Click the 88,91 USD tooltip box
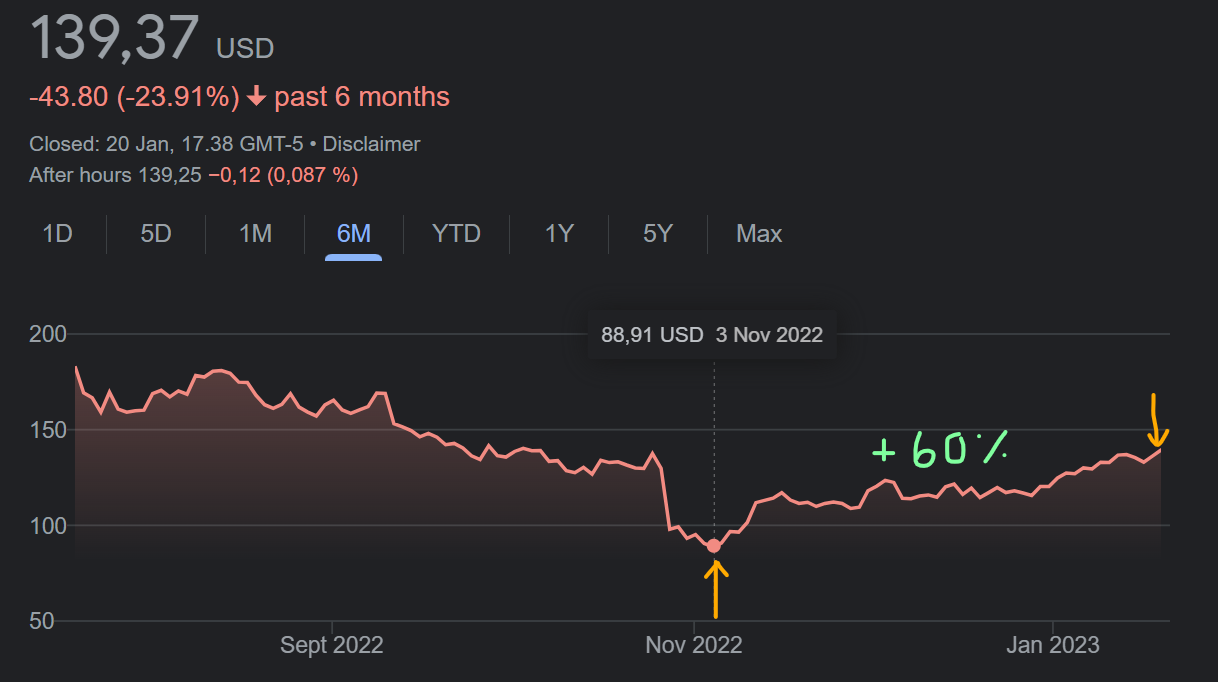This screenshot has width=1218, height=682. click(712, 335)
